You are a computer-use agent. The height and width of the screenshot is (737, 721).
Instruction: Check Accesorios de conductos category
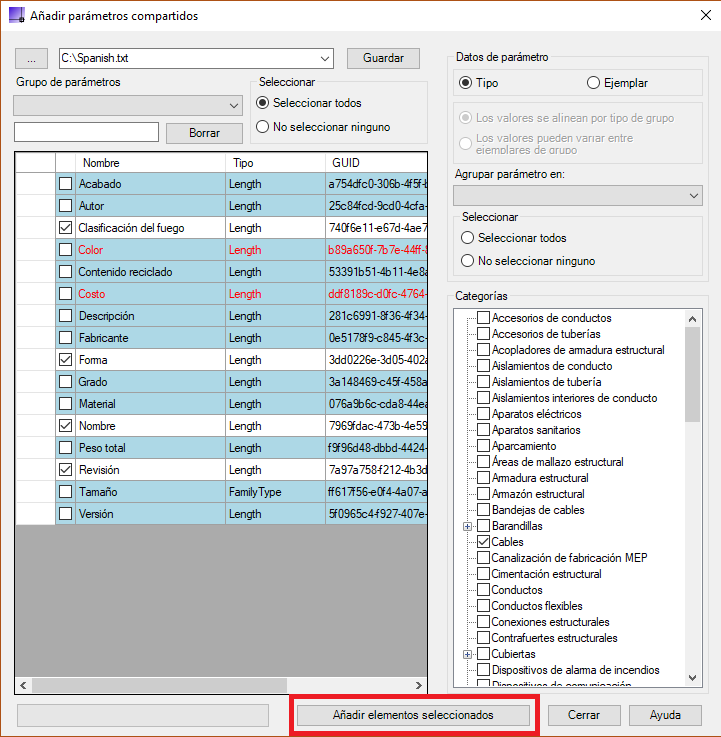point(484,318)
